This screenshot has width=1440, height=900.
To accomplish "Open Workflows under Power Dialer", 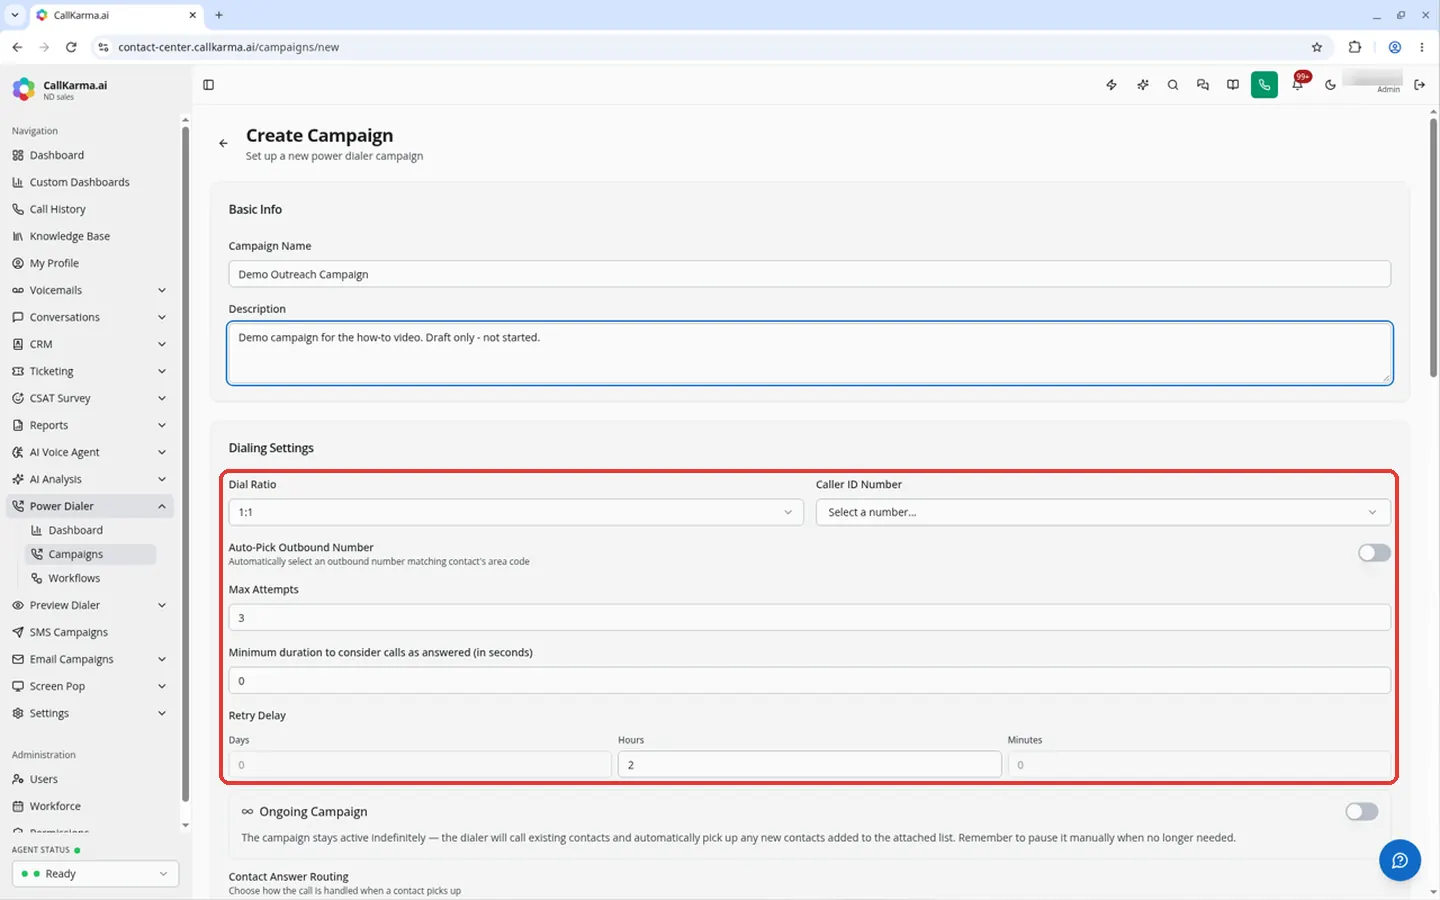I will coord(90,578).
